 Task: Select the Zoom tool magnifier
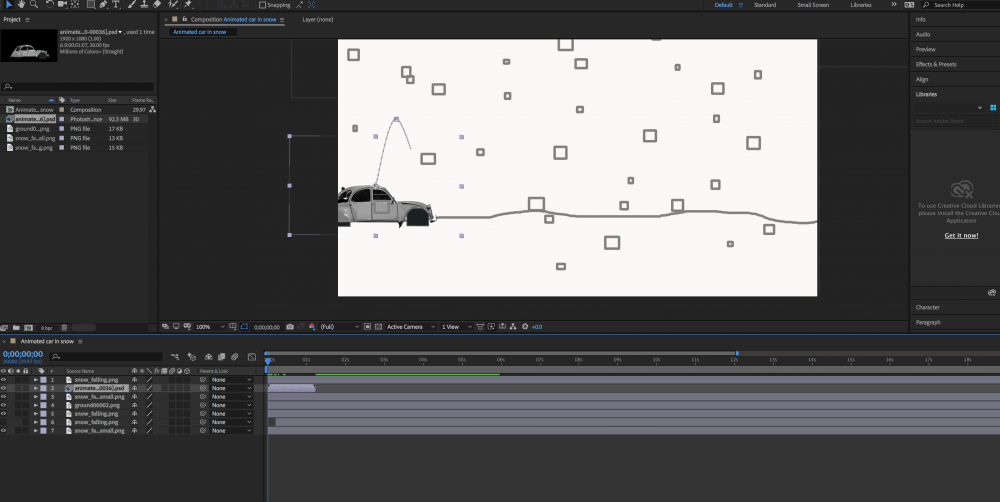point(33,5)
